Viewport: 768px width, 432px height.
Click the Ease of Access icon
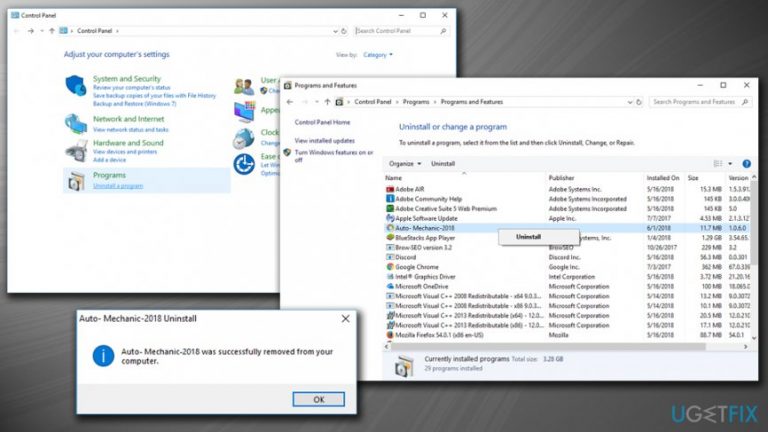243,164
